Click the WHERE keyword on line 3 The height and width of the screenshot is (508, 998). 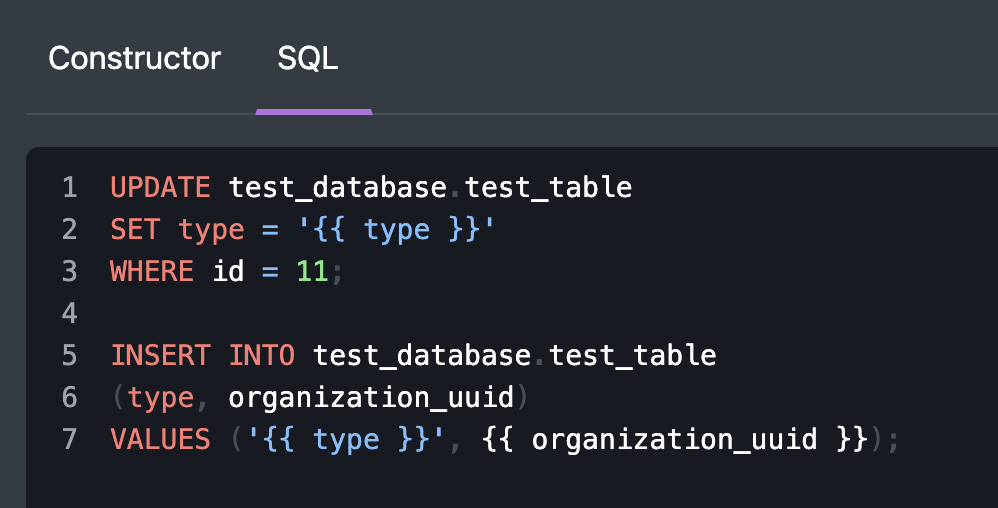point(152,271)
